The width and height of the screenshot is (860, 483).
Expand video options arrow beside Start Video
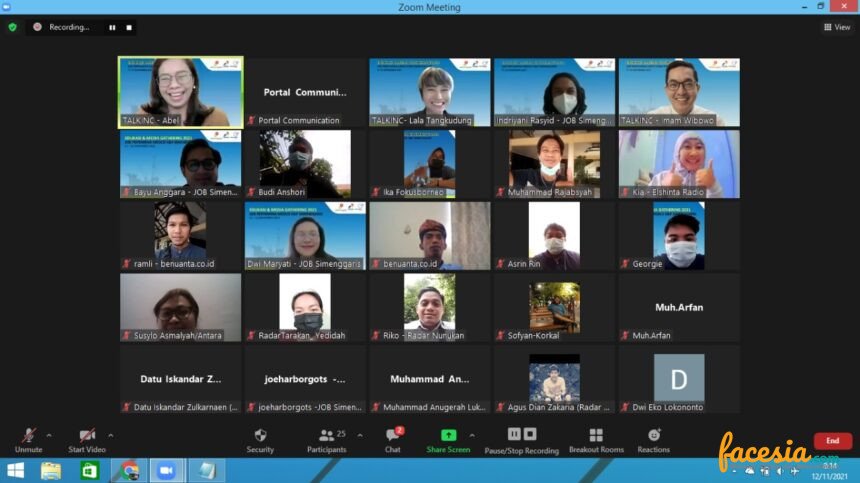(110, 435)
